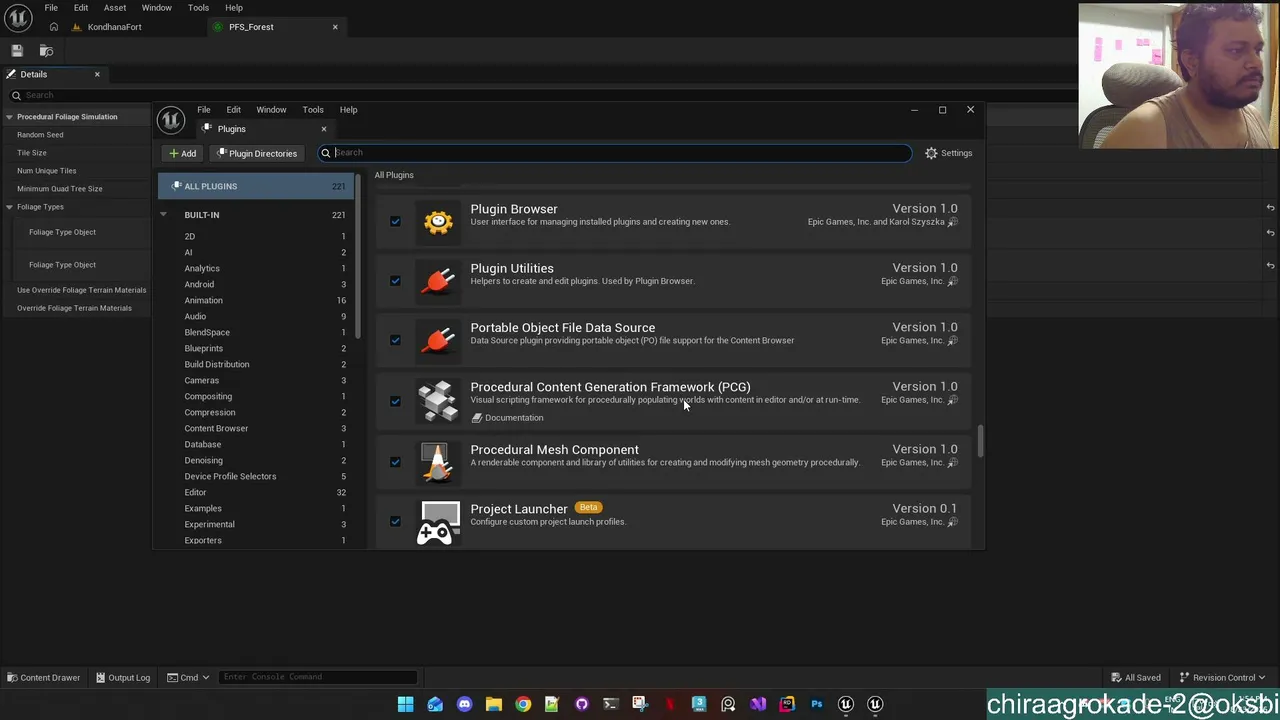Image resolution: width=1280 pixels, height=720 pixels.
Task: Click the Browse in Content Browser icon
Action: click(46, 50)
